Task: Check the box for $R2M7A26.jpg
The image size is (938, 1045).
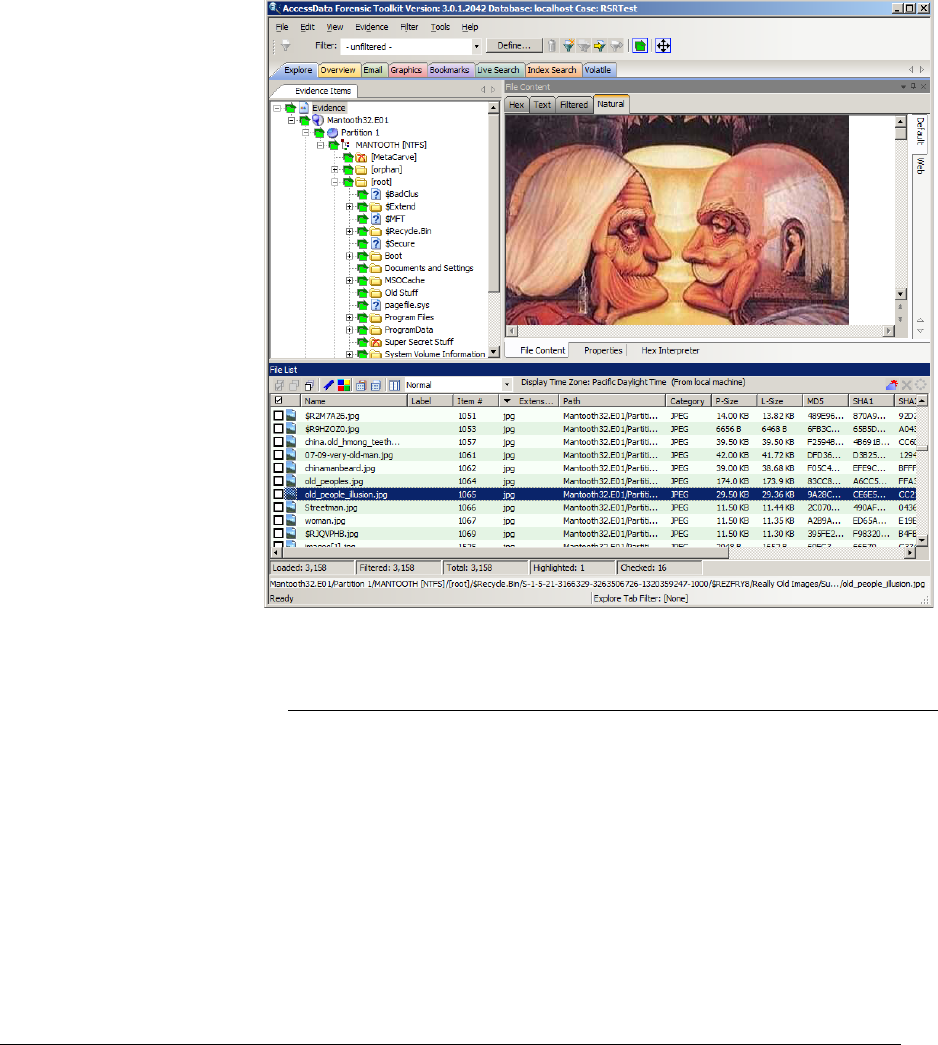Action: [278, 415]
